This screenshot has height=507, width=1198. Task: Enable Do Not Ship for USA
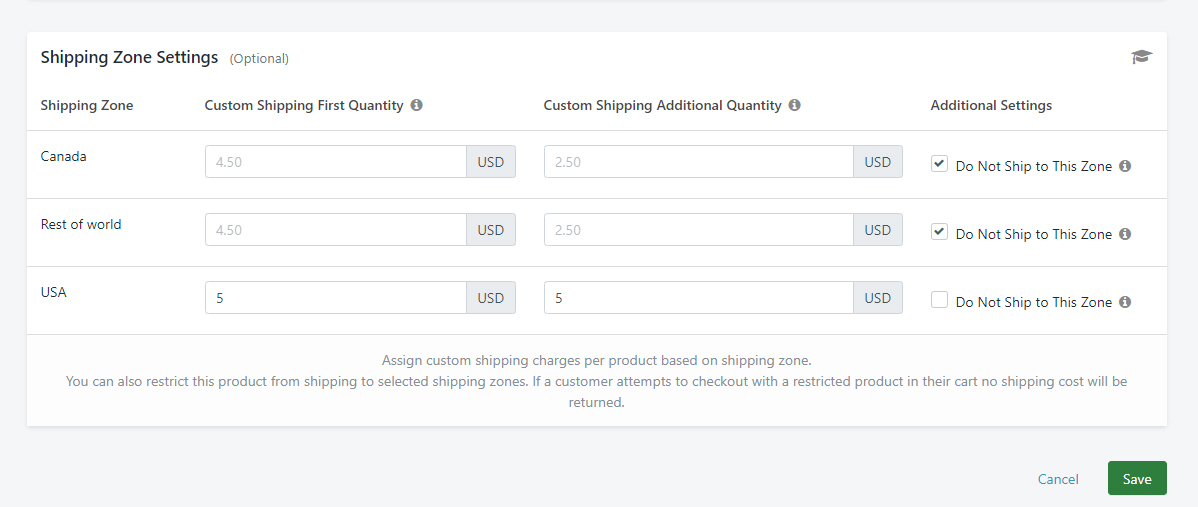pos(939,299)
